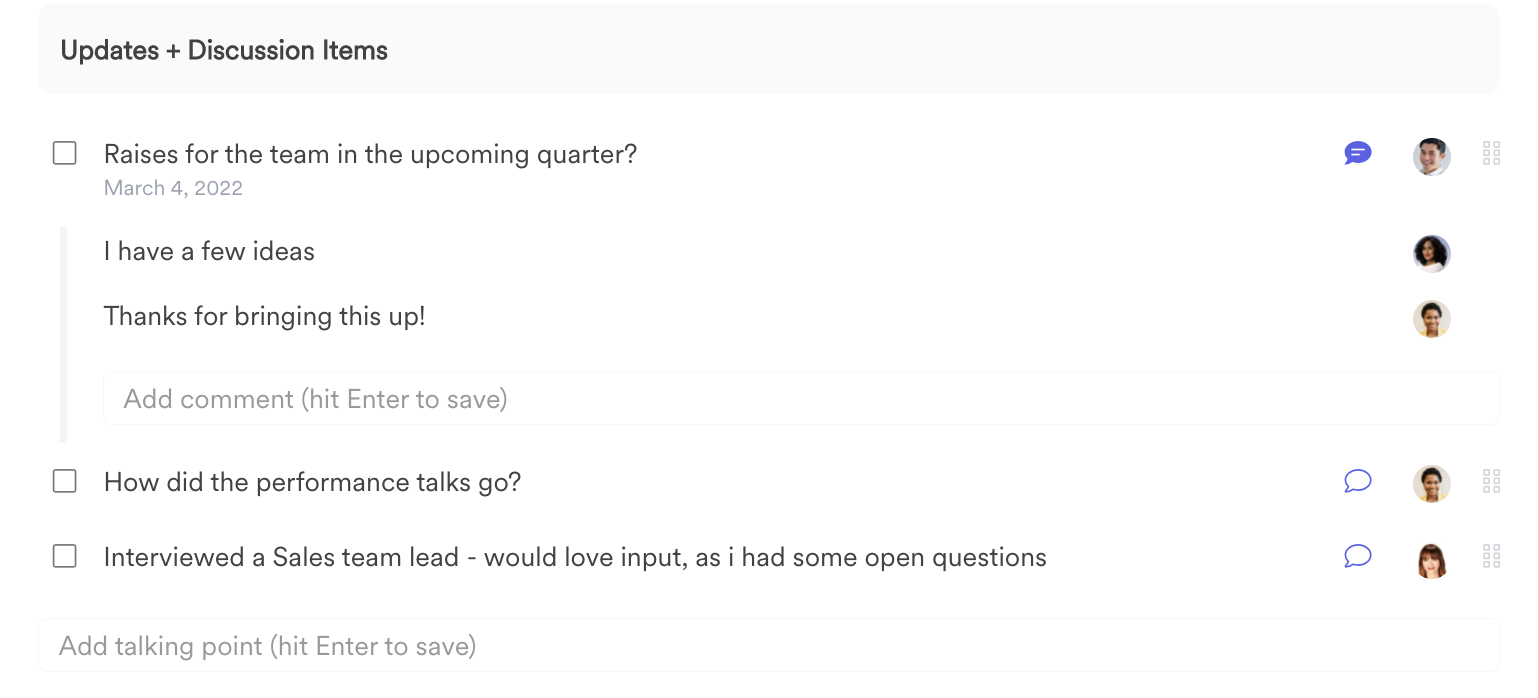Check the performance talks checkbox
1538x698 pixels.
tap(65, 482)
